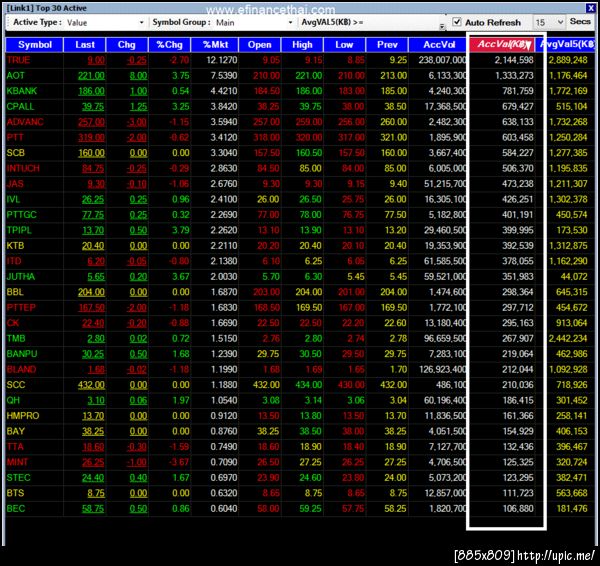Select the BTS symbol
This screenshot has height=566, width=600.
pyautogui.click(x=15, y=493)
